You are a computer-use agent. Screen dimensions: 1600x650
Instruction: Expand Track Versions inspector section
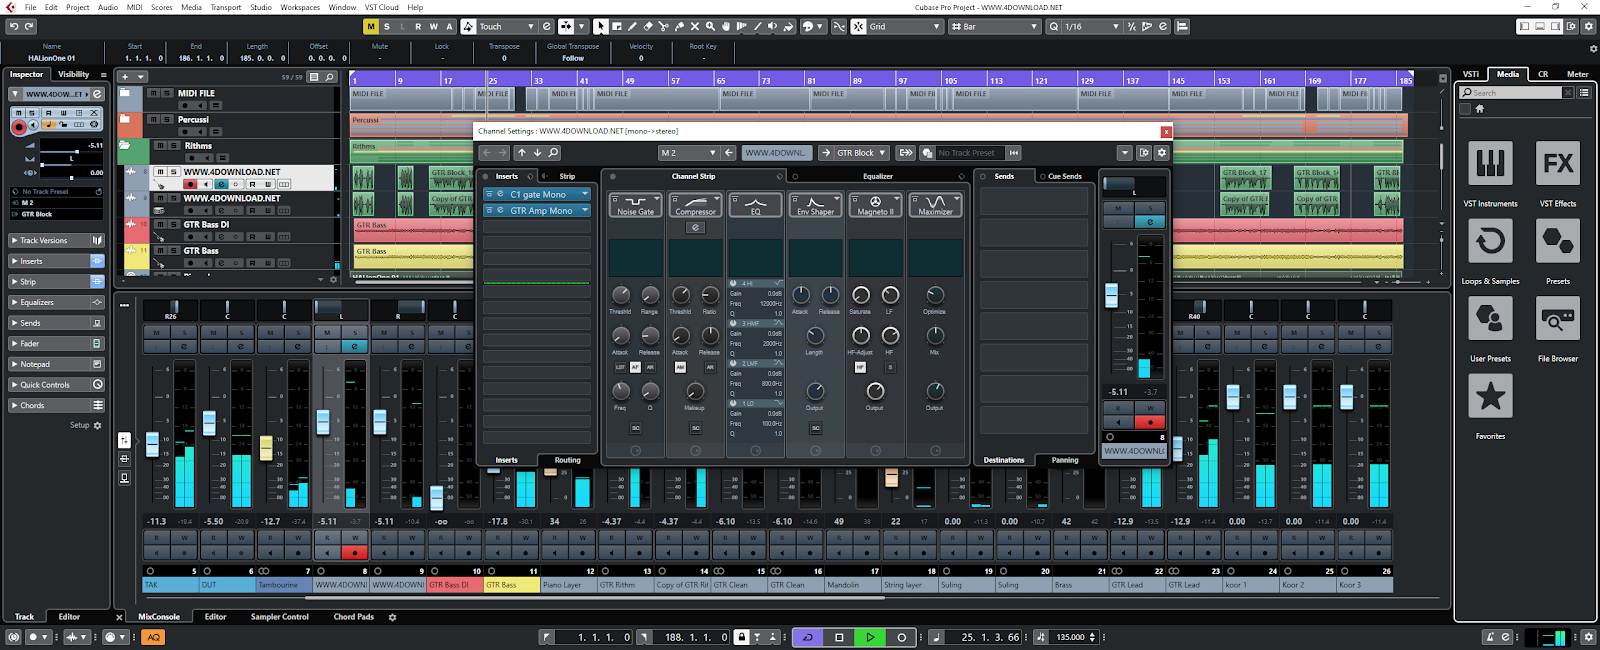(x=56, y=240)
